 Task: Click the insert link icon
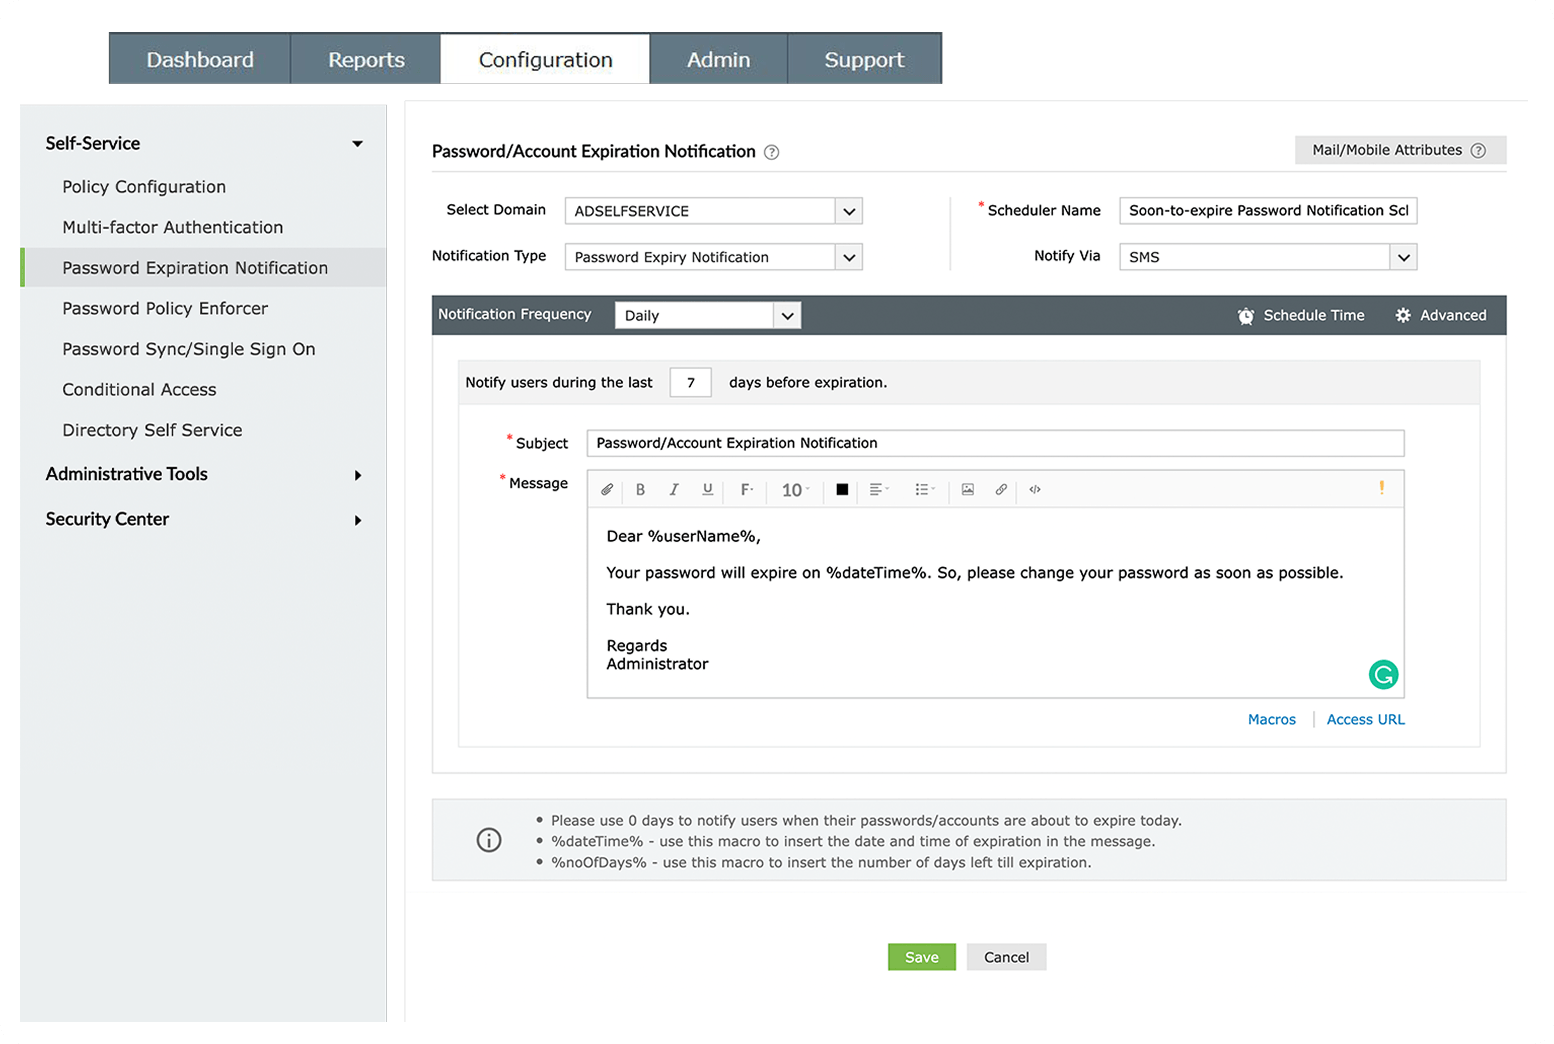(1001, 490)
